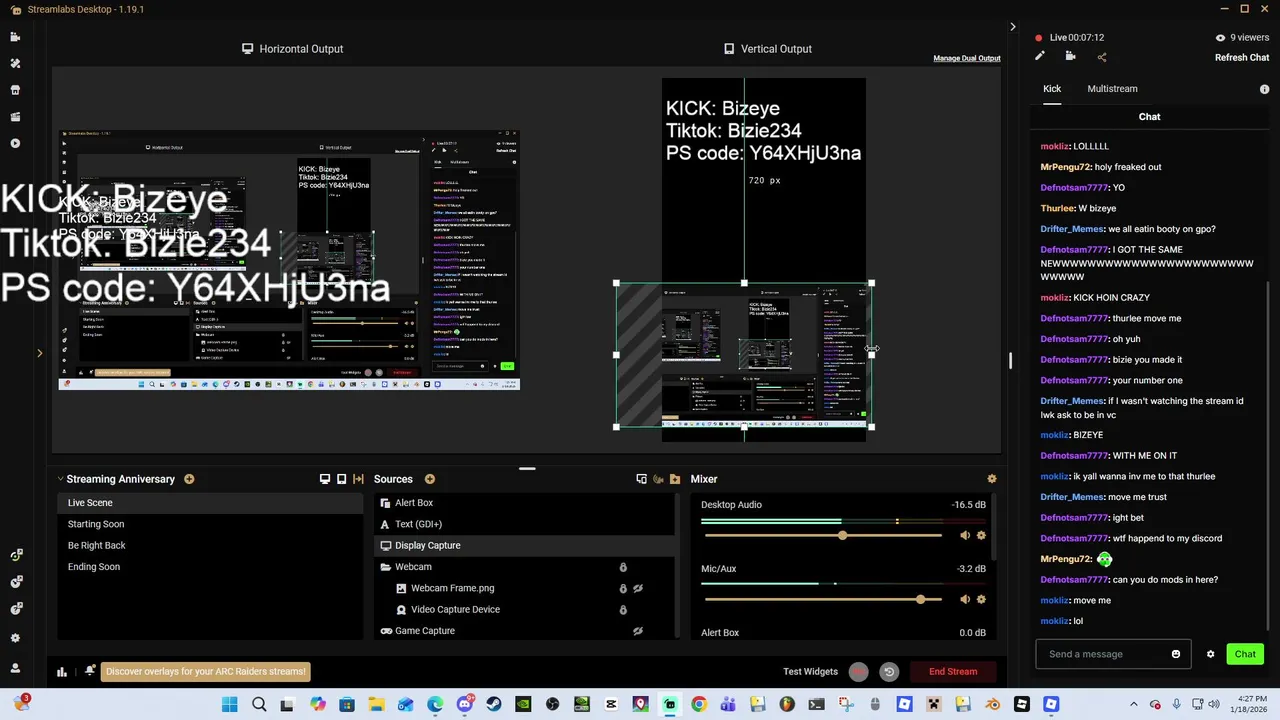Select the Ending Soon scene
Viewport: 1280px width, 720px height.
tap(210, 567)
